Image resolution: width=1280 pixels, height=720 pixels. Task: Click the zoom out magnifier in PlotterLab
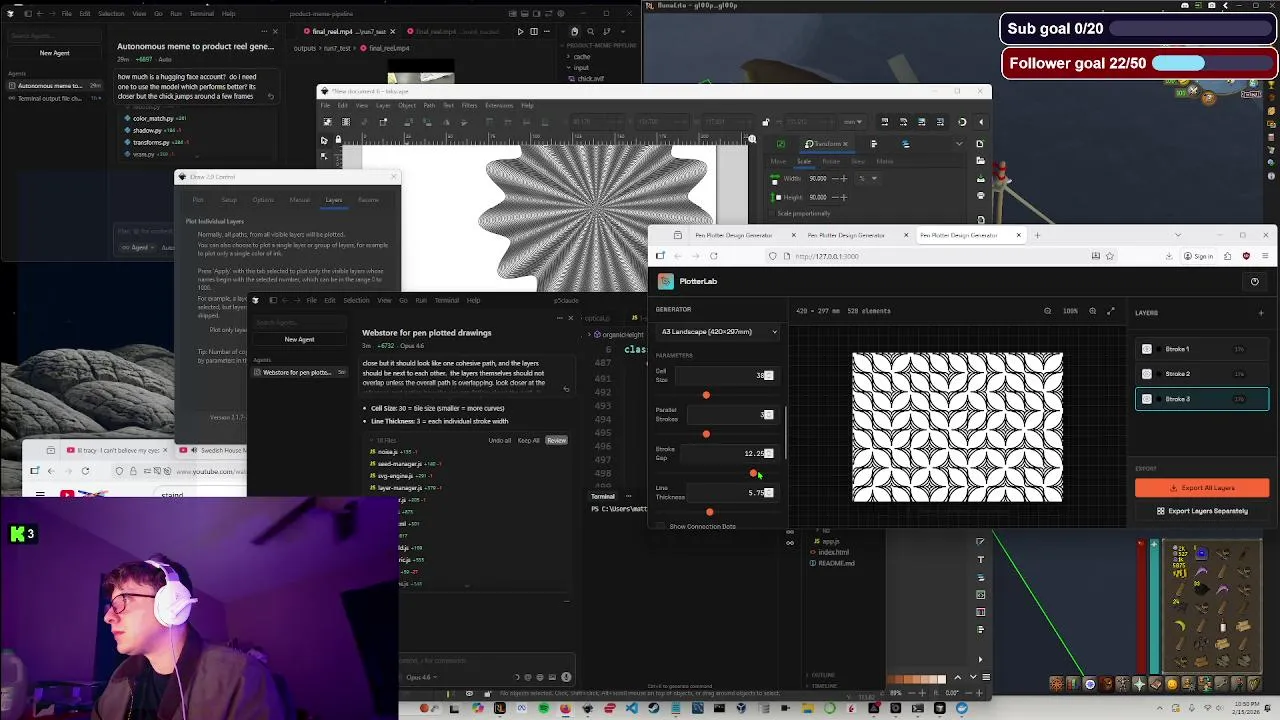click(x=1047, y=311)
